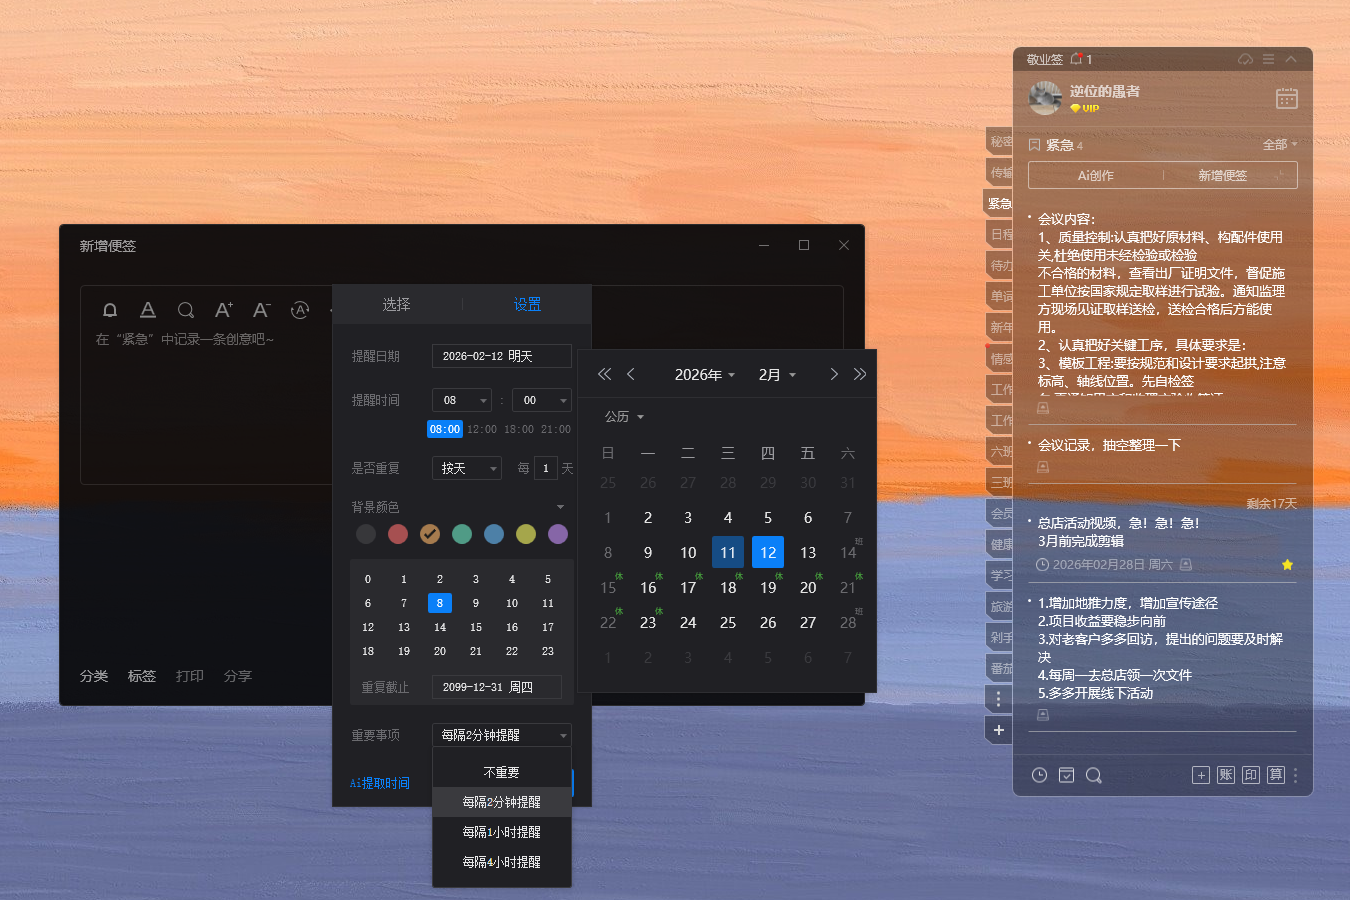Open the calendar icon next to 逆位的愚者

pos(1286,98)
